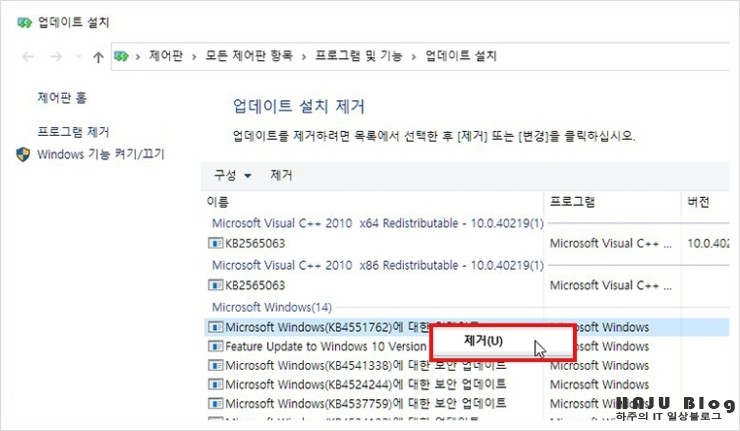Select Microsoft Windows(KB4551762) update row
The width and height of the screenshot is (740, 431).
click(x=467, y=327)
